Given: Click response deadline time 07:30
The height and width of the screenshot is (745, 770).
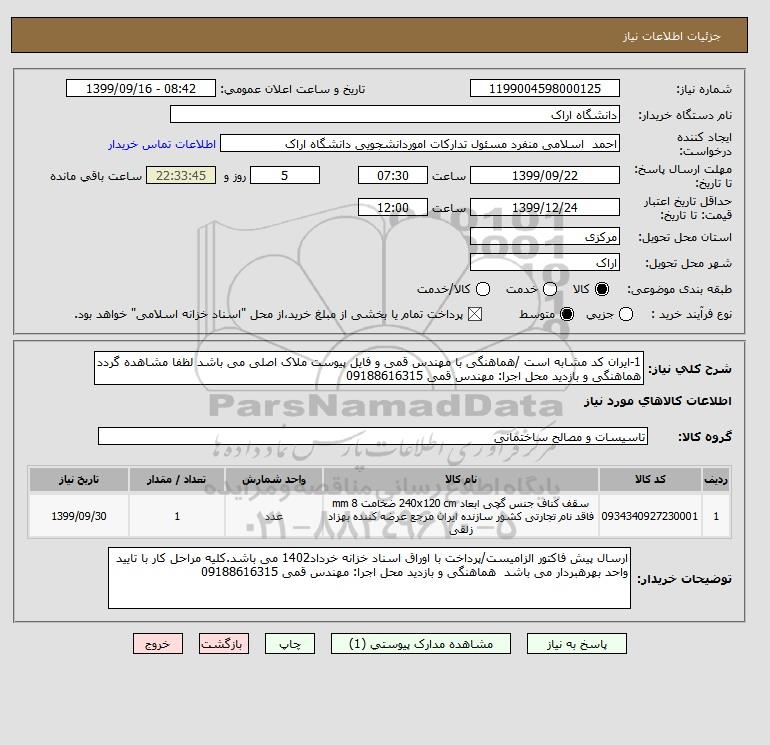Looking at the screenshot, I should [x=393, y=175].
